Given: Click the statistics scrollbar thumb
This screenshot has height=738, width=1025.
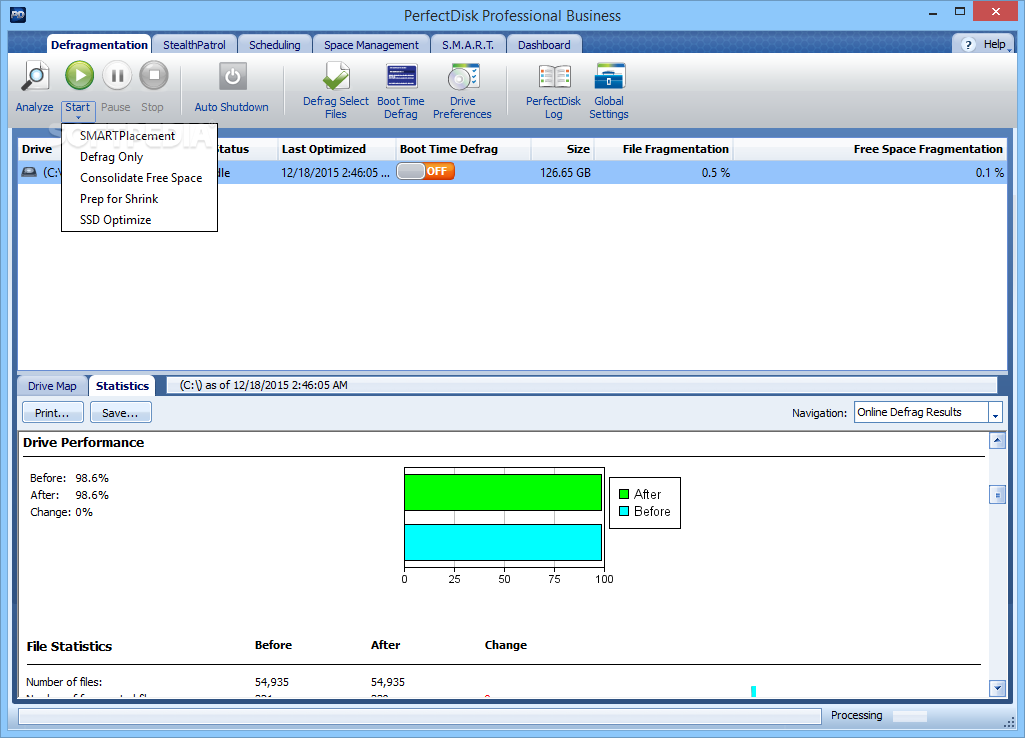Looking at the screenshot, I should point(997,495).
